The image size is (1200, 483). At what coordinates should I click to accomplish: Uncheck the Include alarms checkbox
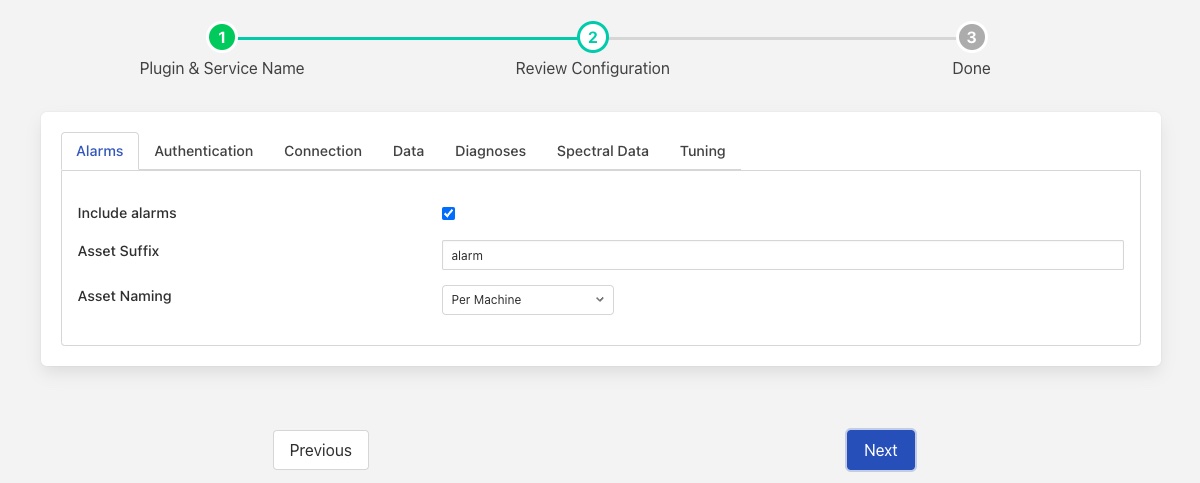449,213
